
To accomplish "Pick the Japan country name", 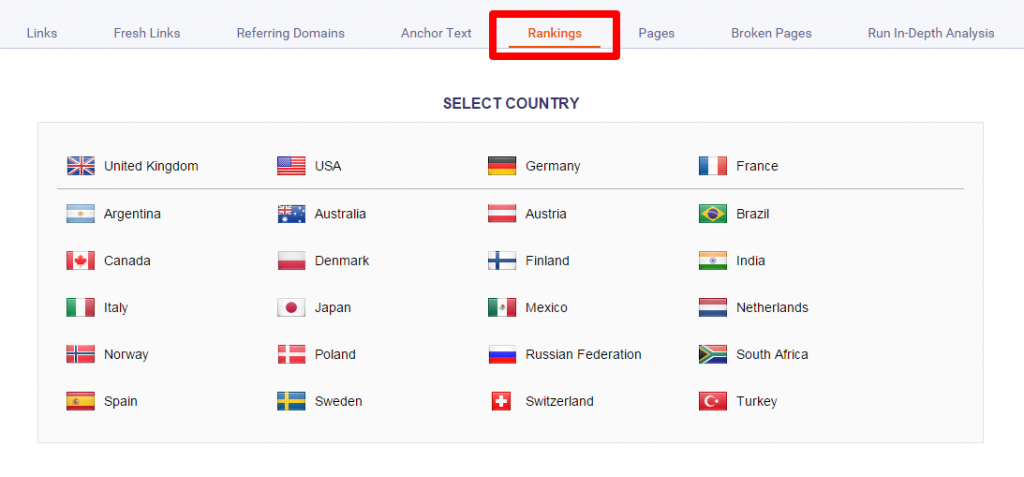I will click(333, 308).
